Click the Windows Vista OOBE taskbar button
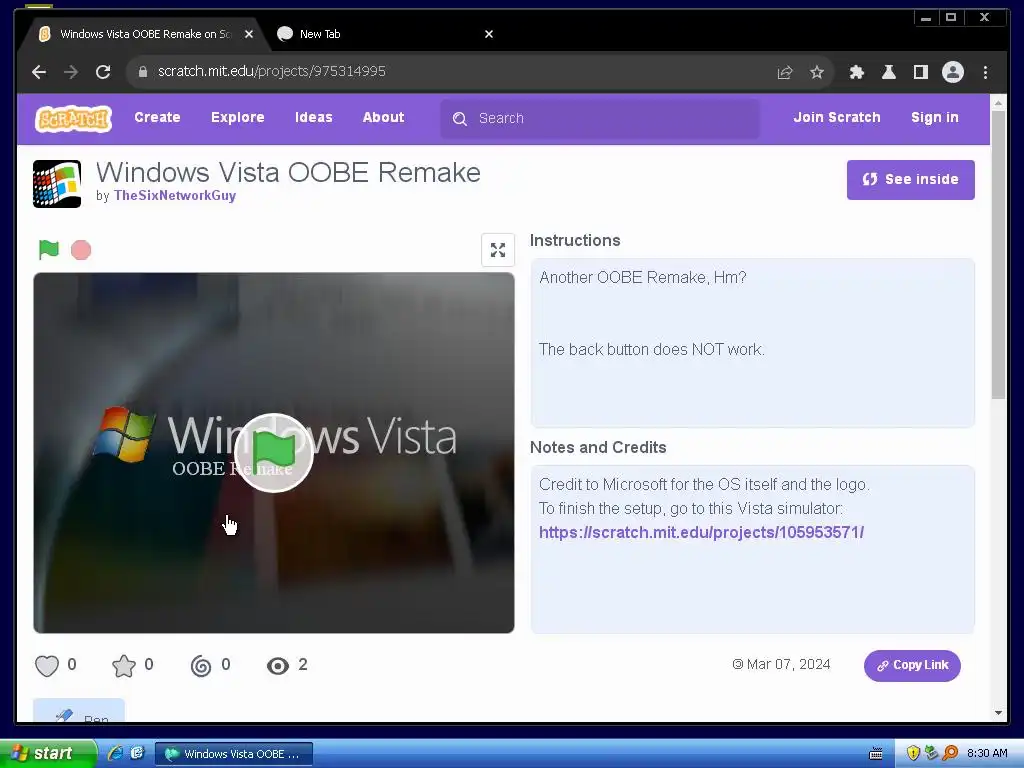This screenshot has height=768, width=1024. click(x=234, y=754)
